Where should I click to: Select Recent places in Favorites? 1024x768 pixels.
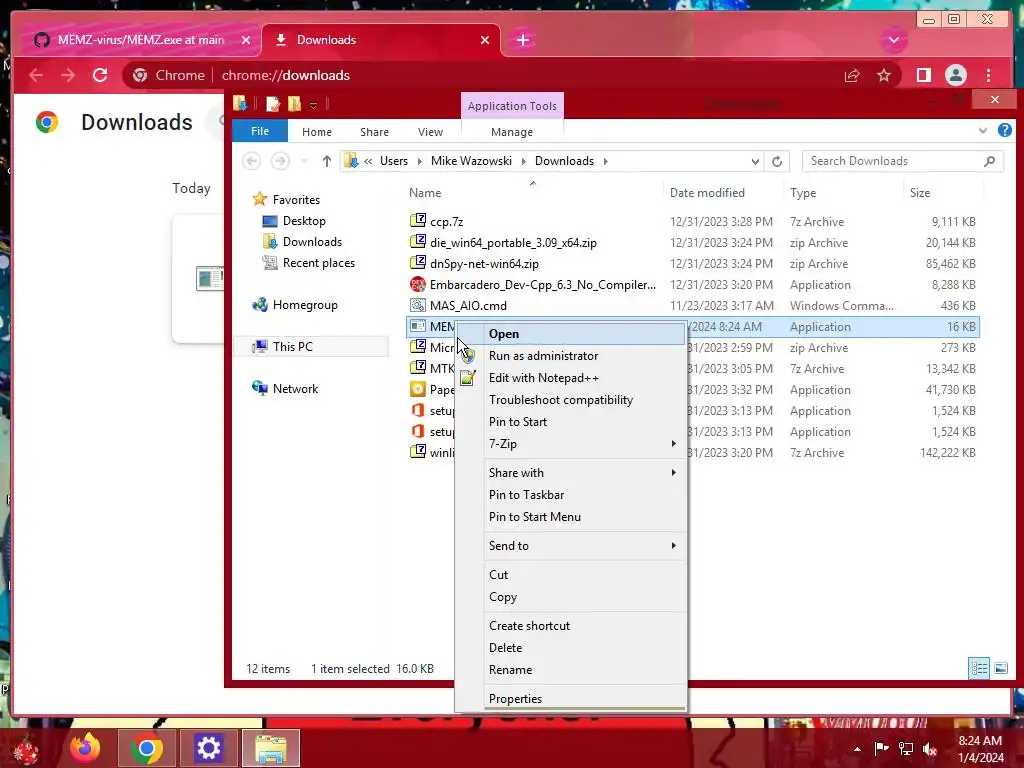[319, 263]
